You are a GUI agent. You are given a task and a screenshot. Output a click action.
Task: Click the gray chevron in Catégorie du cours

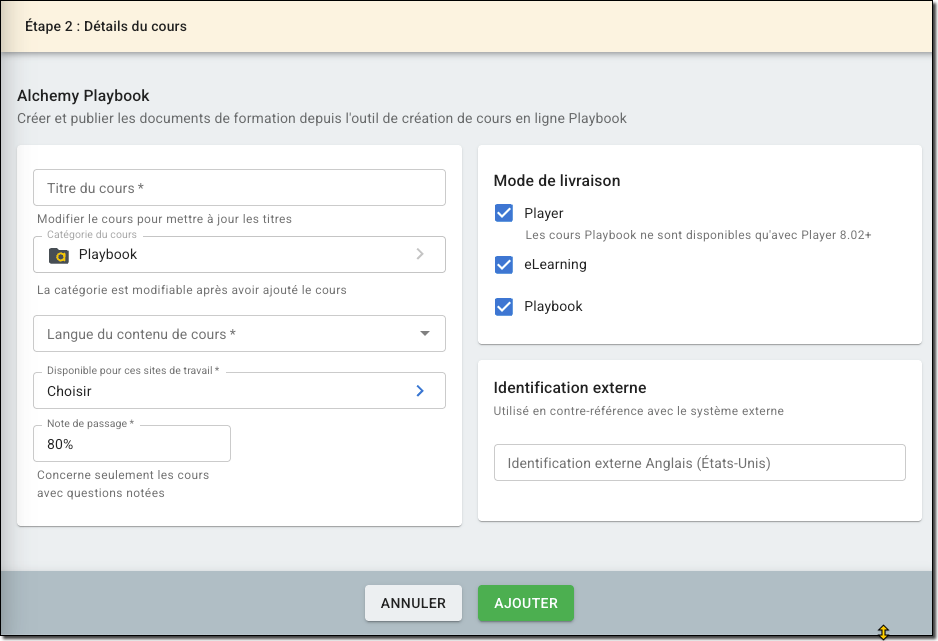click(x=420, y=254)
